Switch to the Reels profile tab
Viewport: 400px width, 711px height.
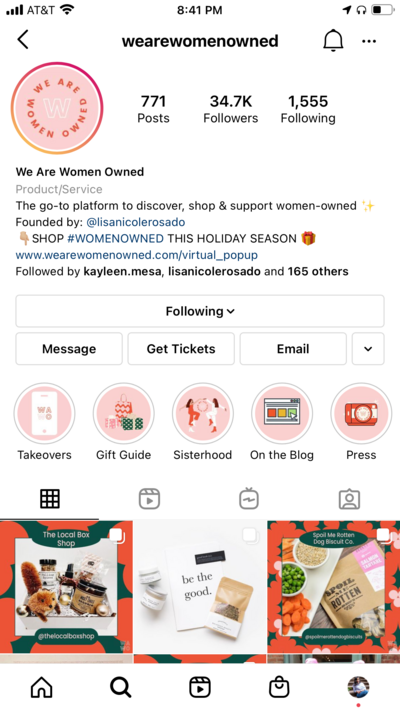coord(149,499)
